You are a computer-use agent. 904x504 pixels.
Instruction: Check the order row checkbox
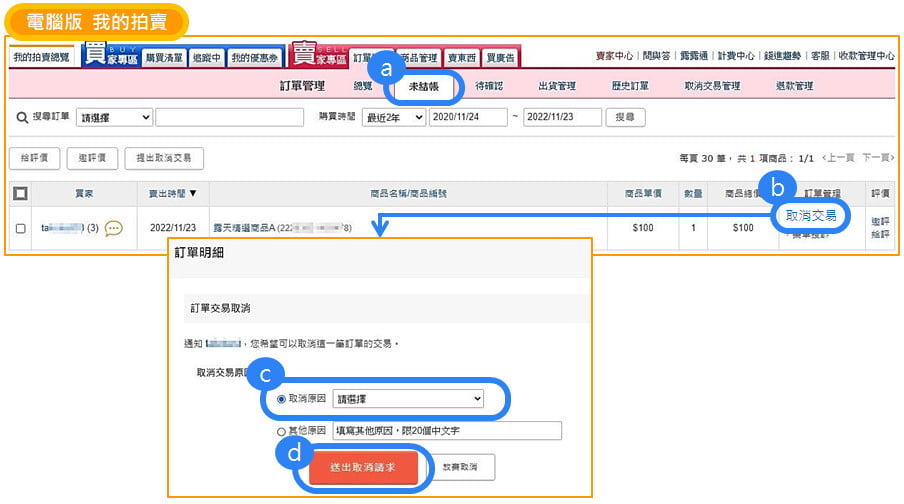coord(20,228)
